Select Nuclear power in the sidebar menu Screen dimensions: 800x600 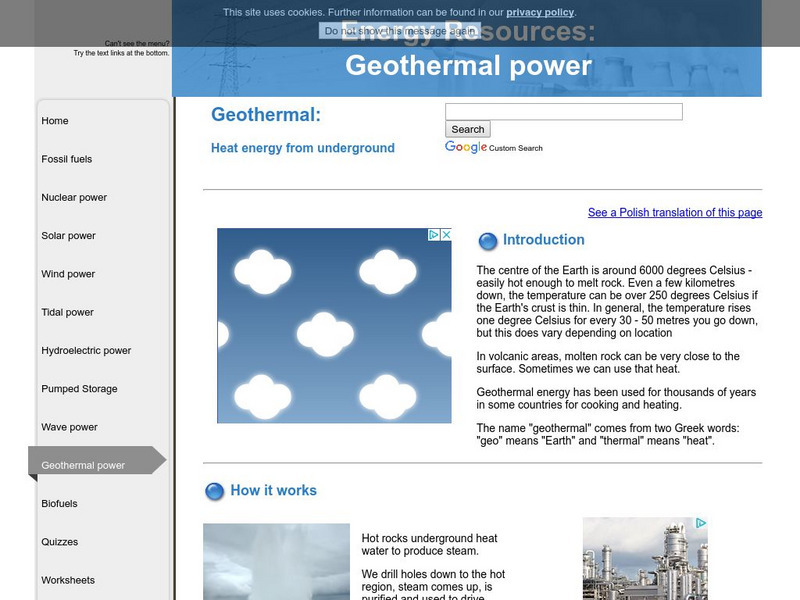tap(74, 198)
